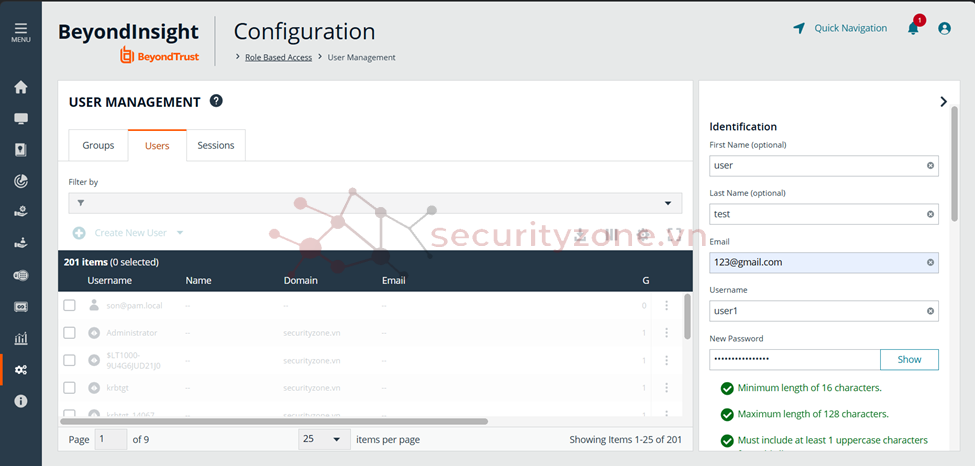Viewport: 975px width, 466px height.
Task: Open the main MENU hamburger icon
Action: pos(20,32)
